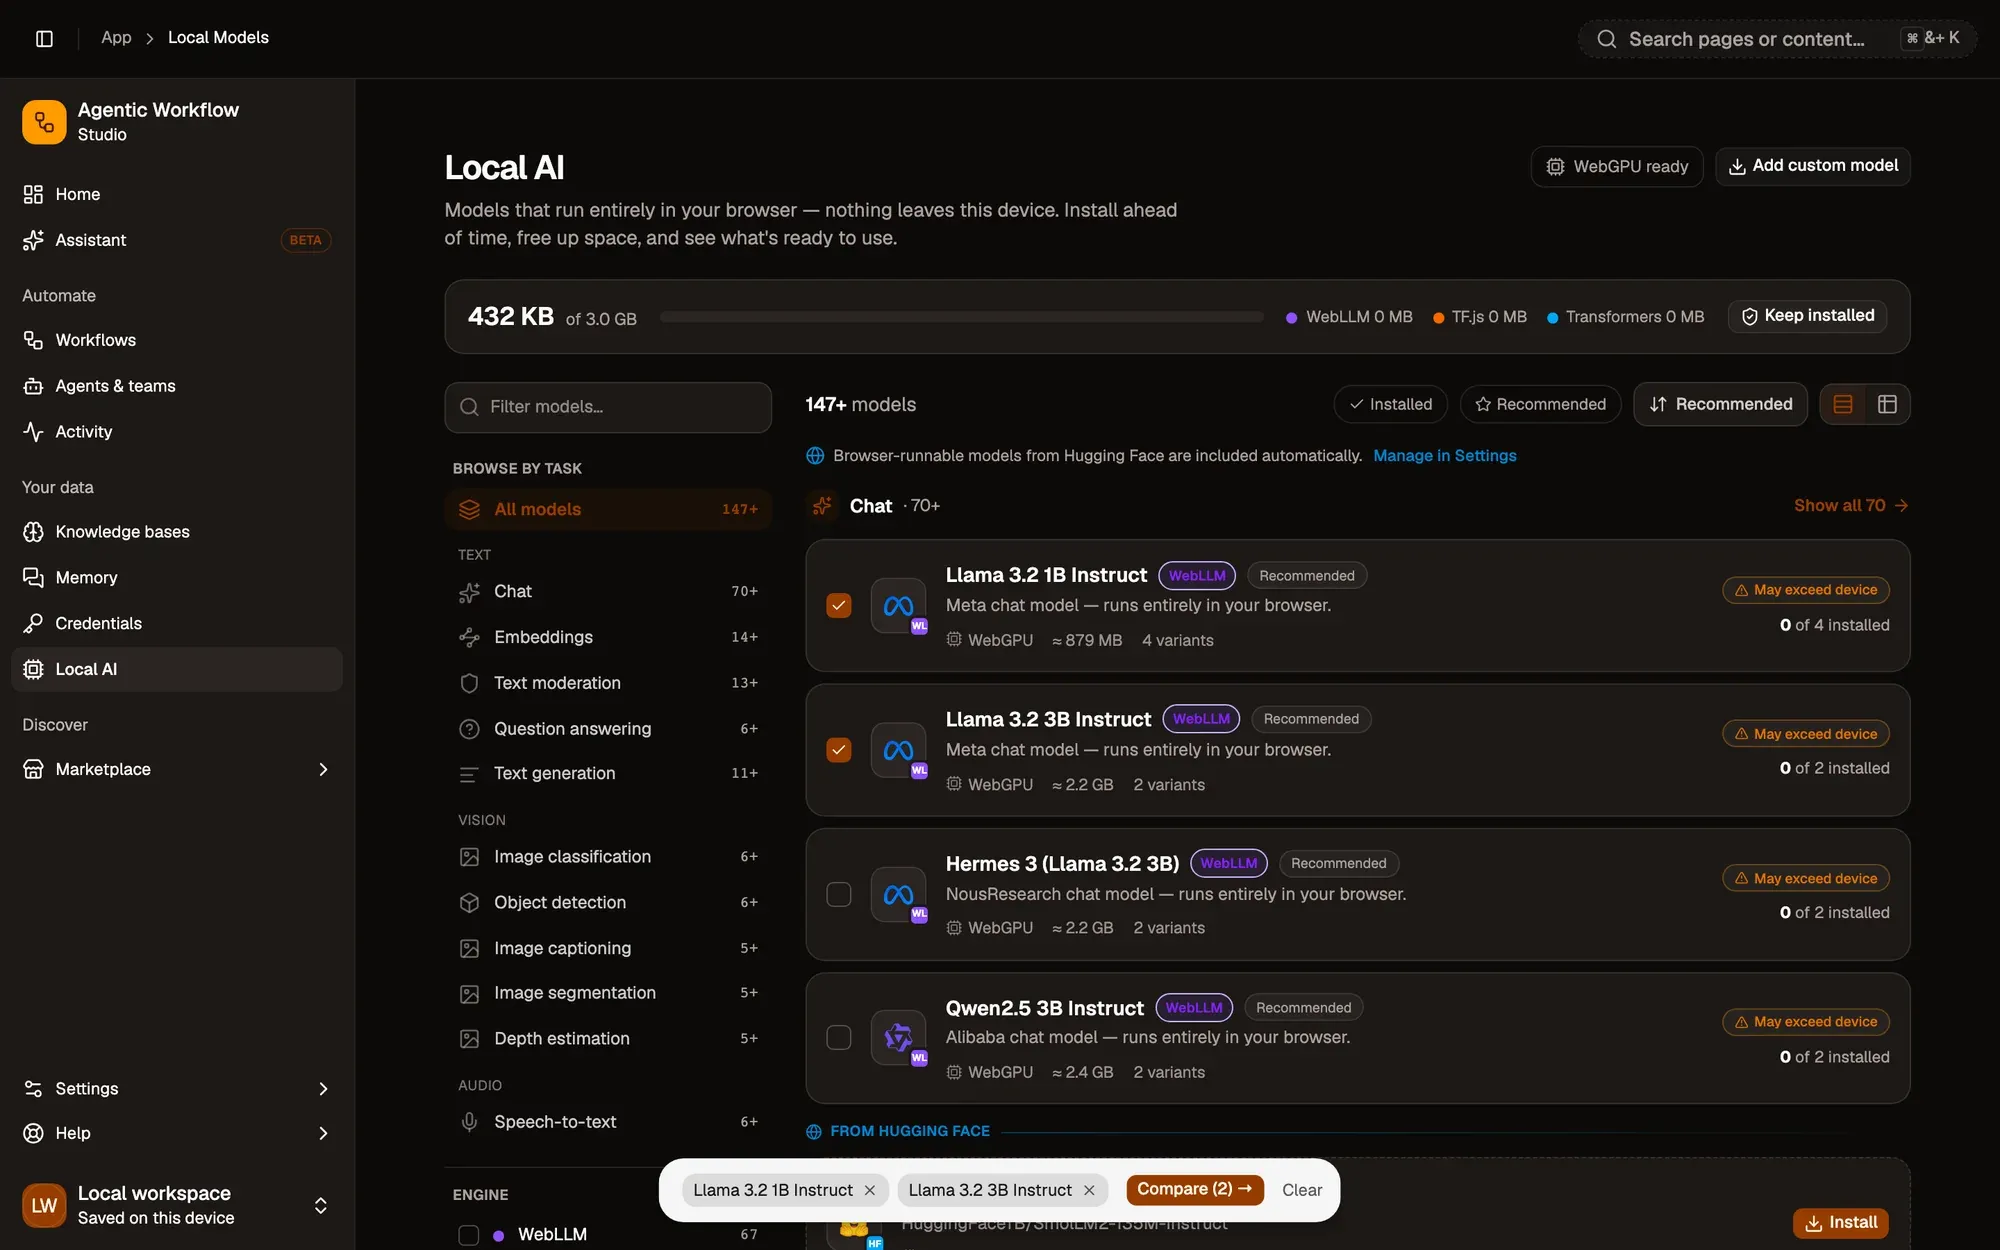
Task: Check the Hermes 3 model checkbox
Action: point(839,894)
